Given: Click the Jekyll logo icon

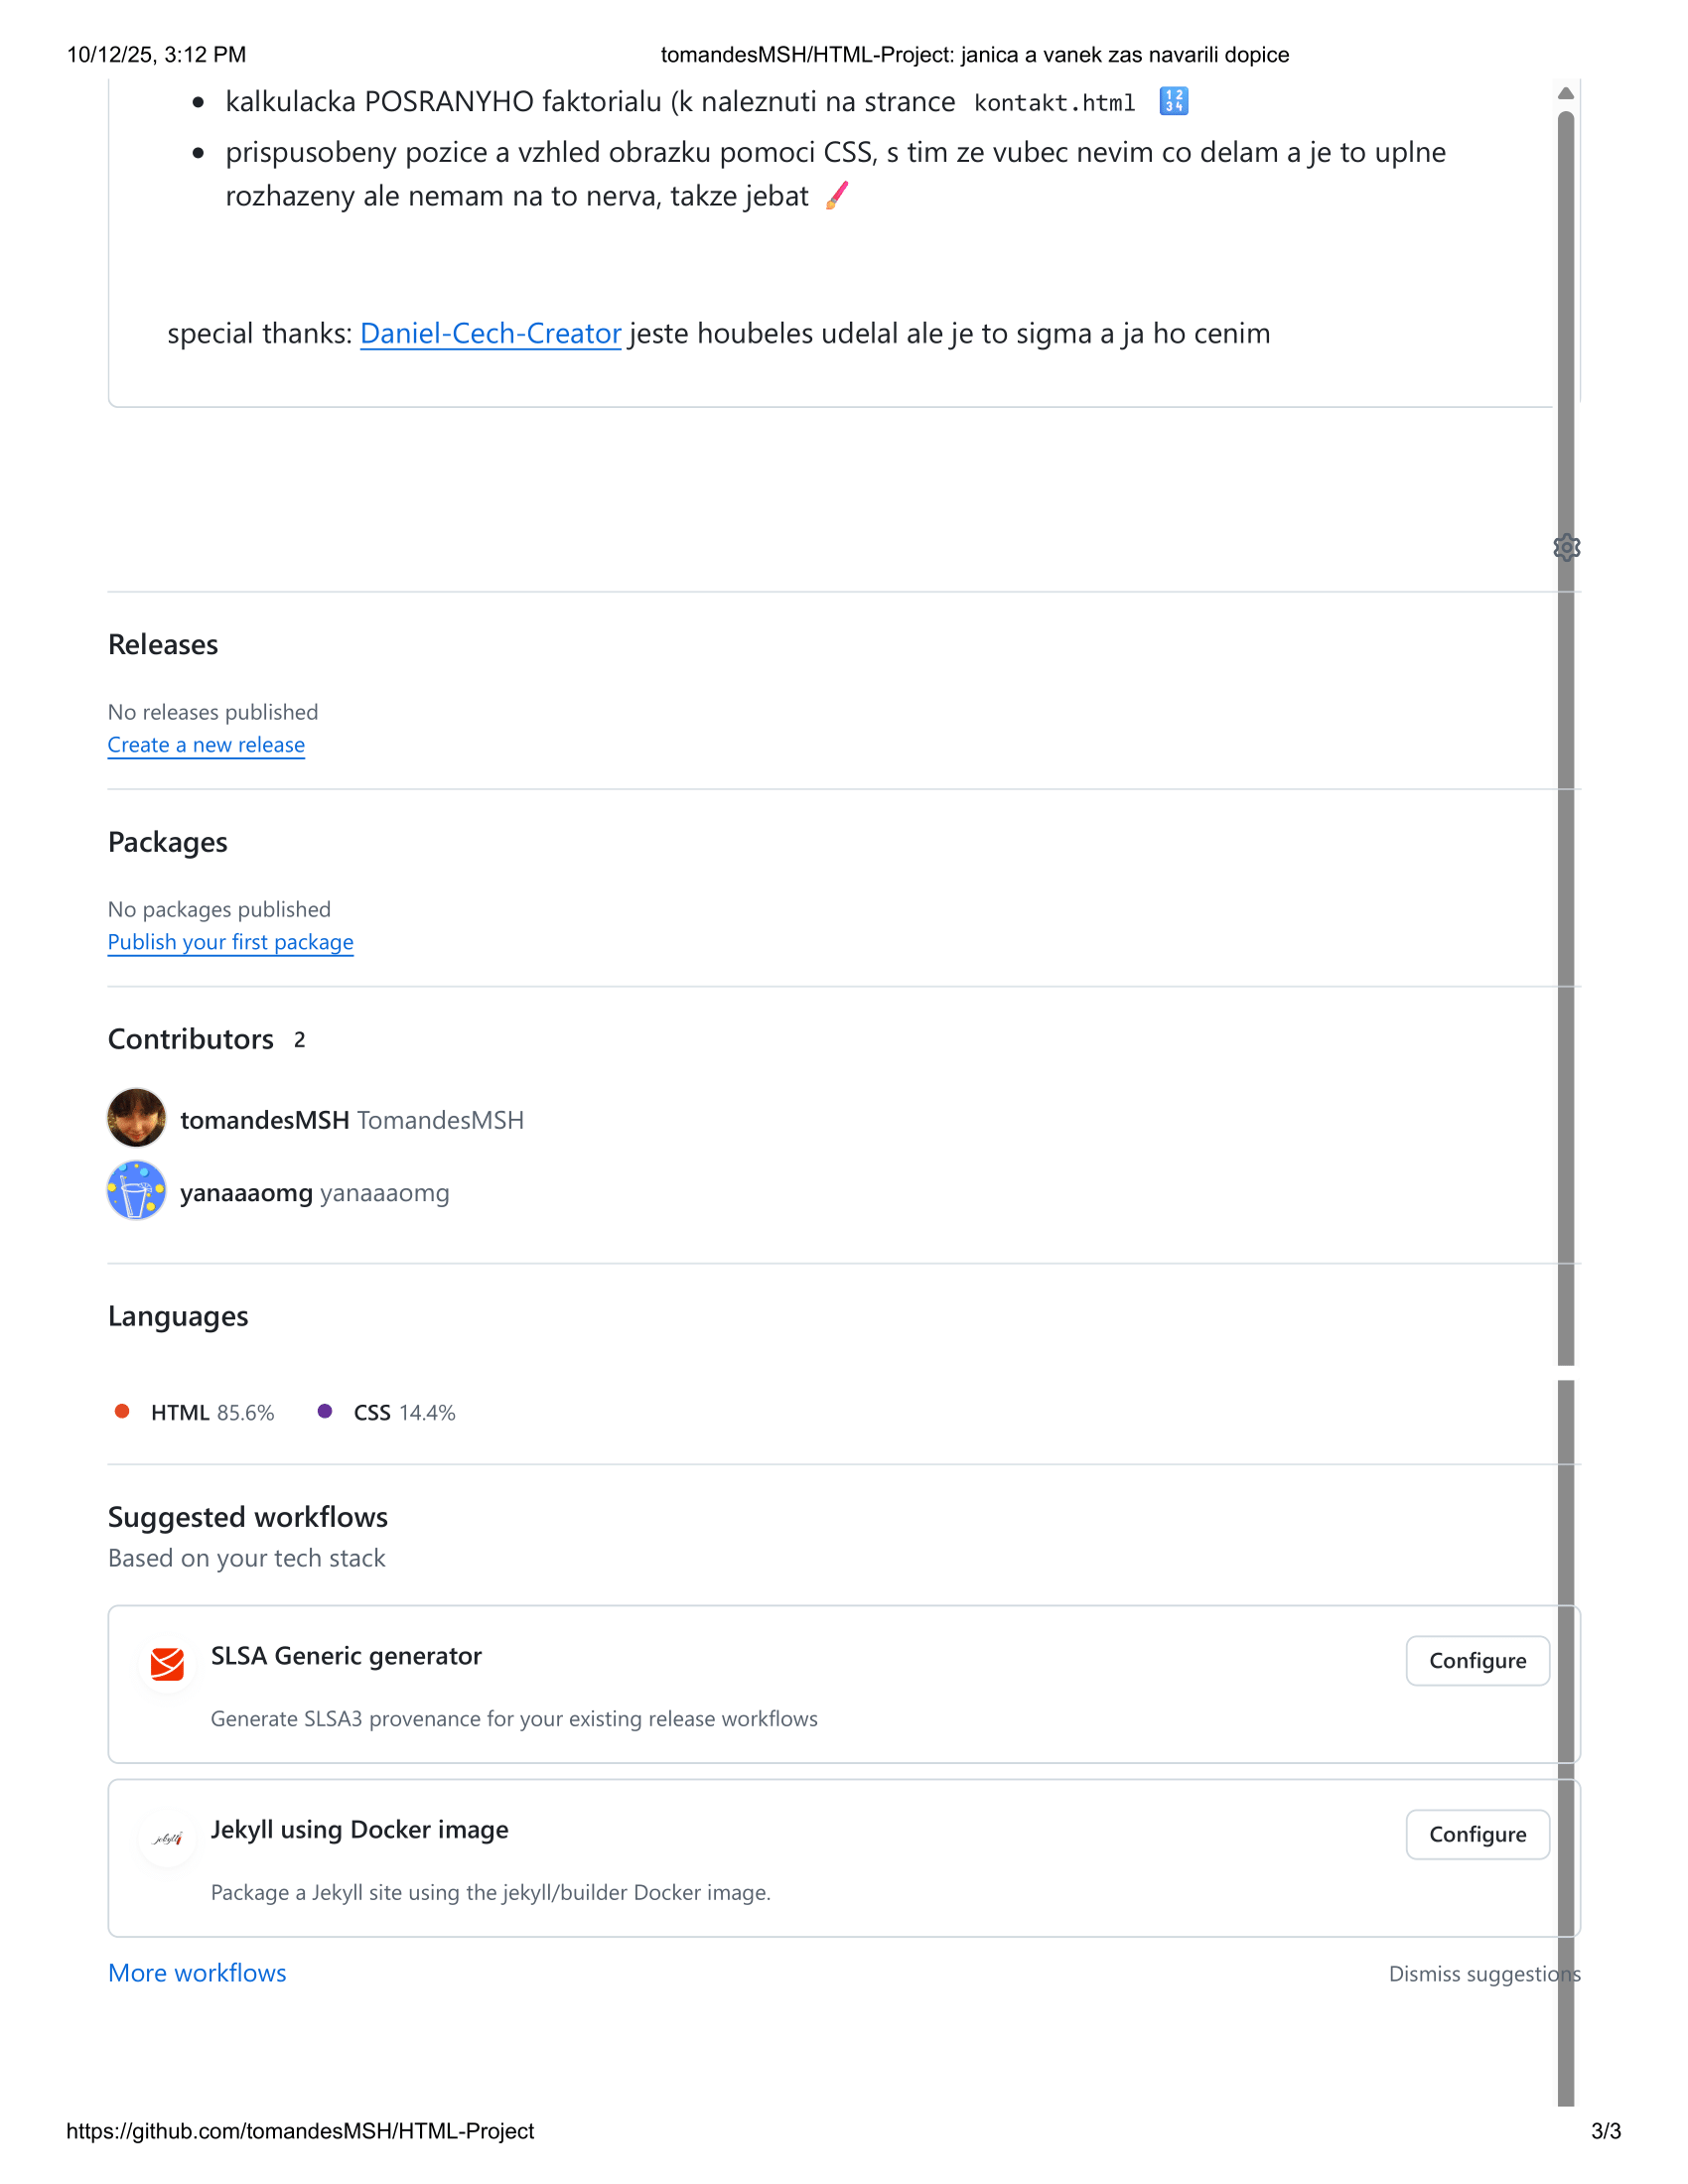Looking at the screenshot, I should tap(167, 1837).
